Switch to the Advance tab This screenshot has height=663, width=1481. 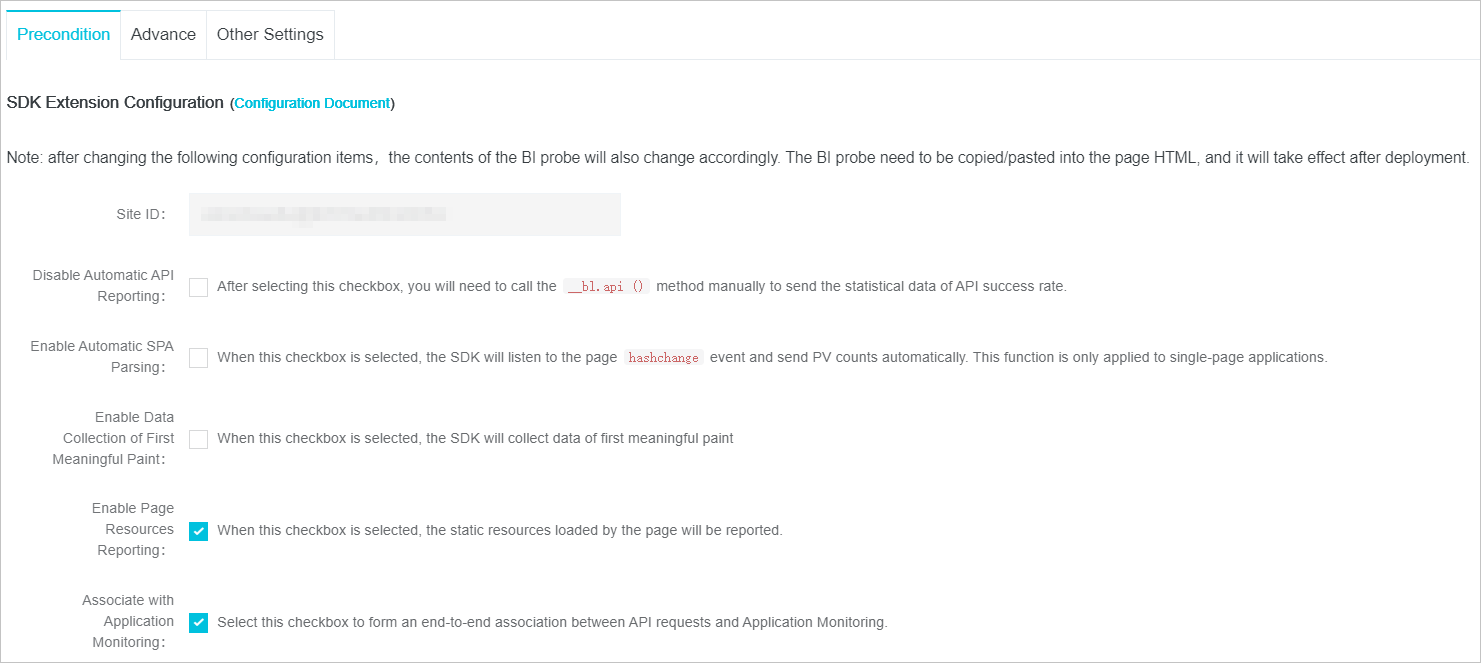click(163, 34)
